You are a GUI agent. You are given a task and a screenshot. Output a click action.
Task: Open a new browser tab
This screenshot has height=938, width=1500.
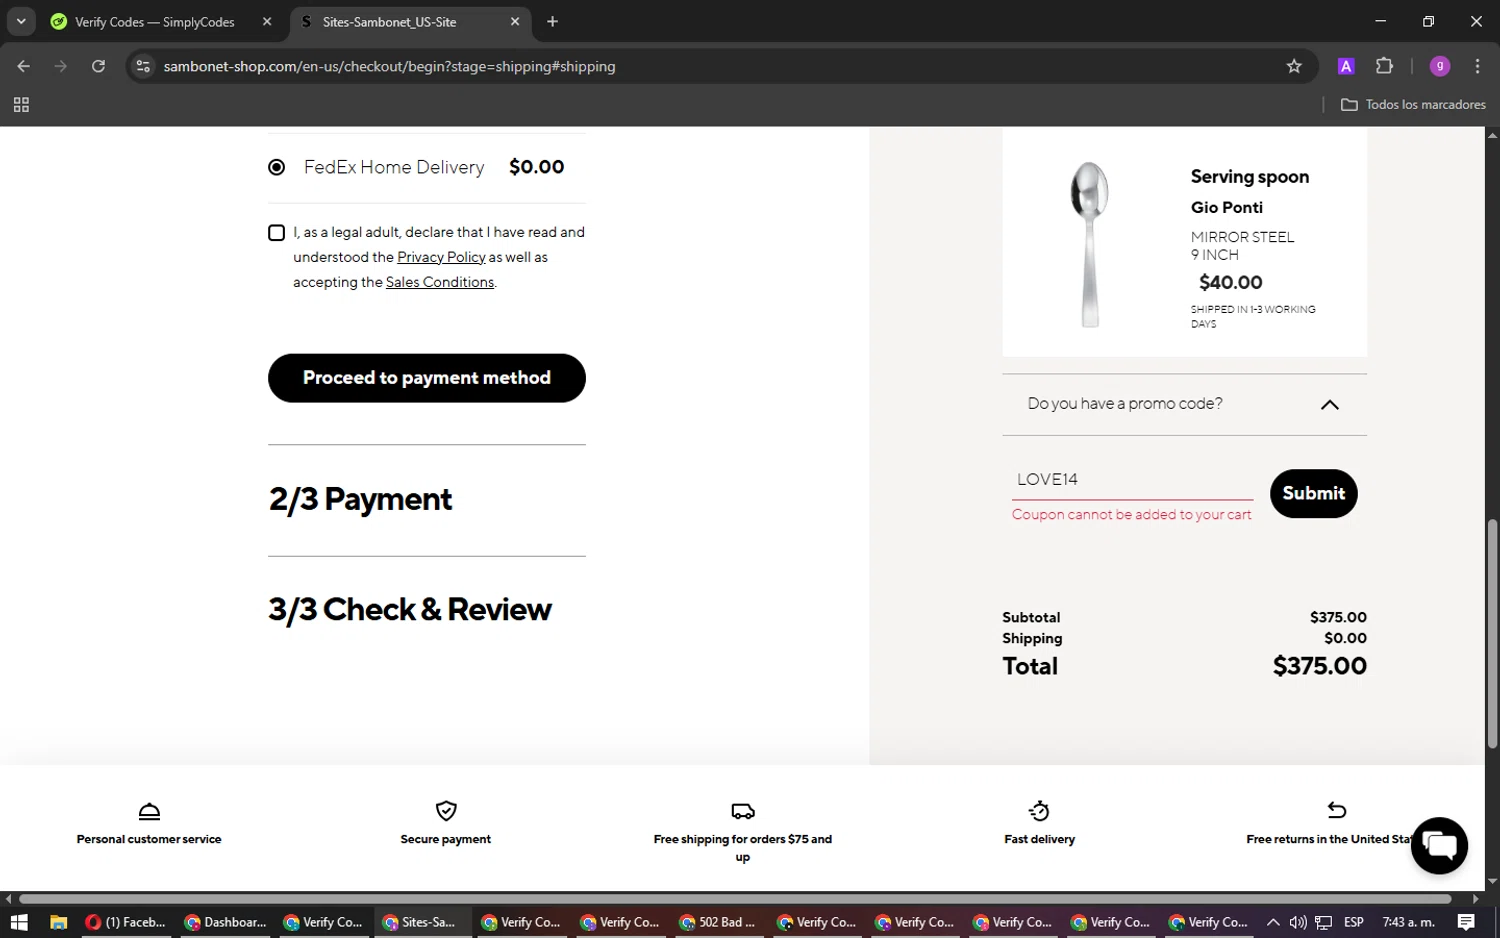point(552,22)
